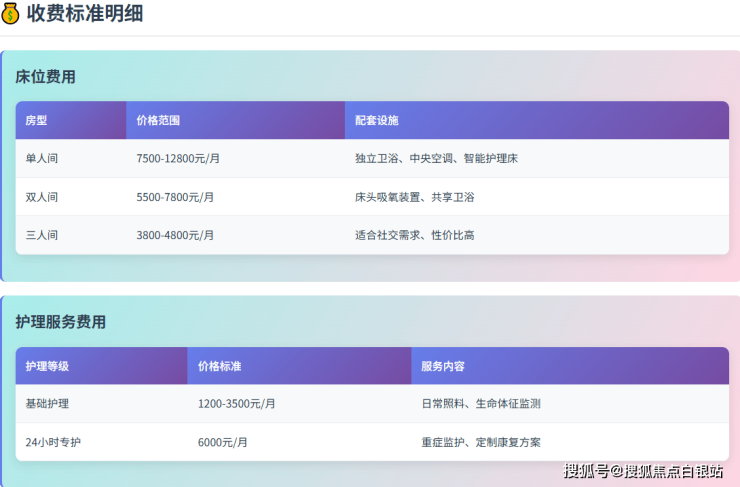This screenshot has height=487, width=740.
Task: Click the 5500-7800元/月 price cell
Action: [175, 197]
